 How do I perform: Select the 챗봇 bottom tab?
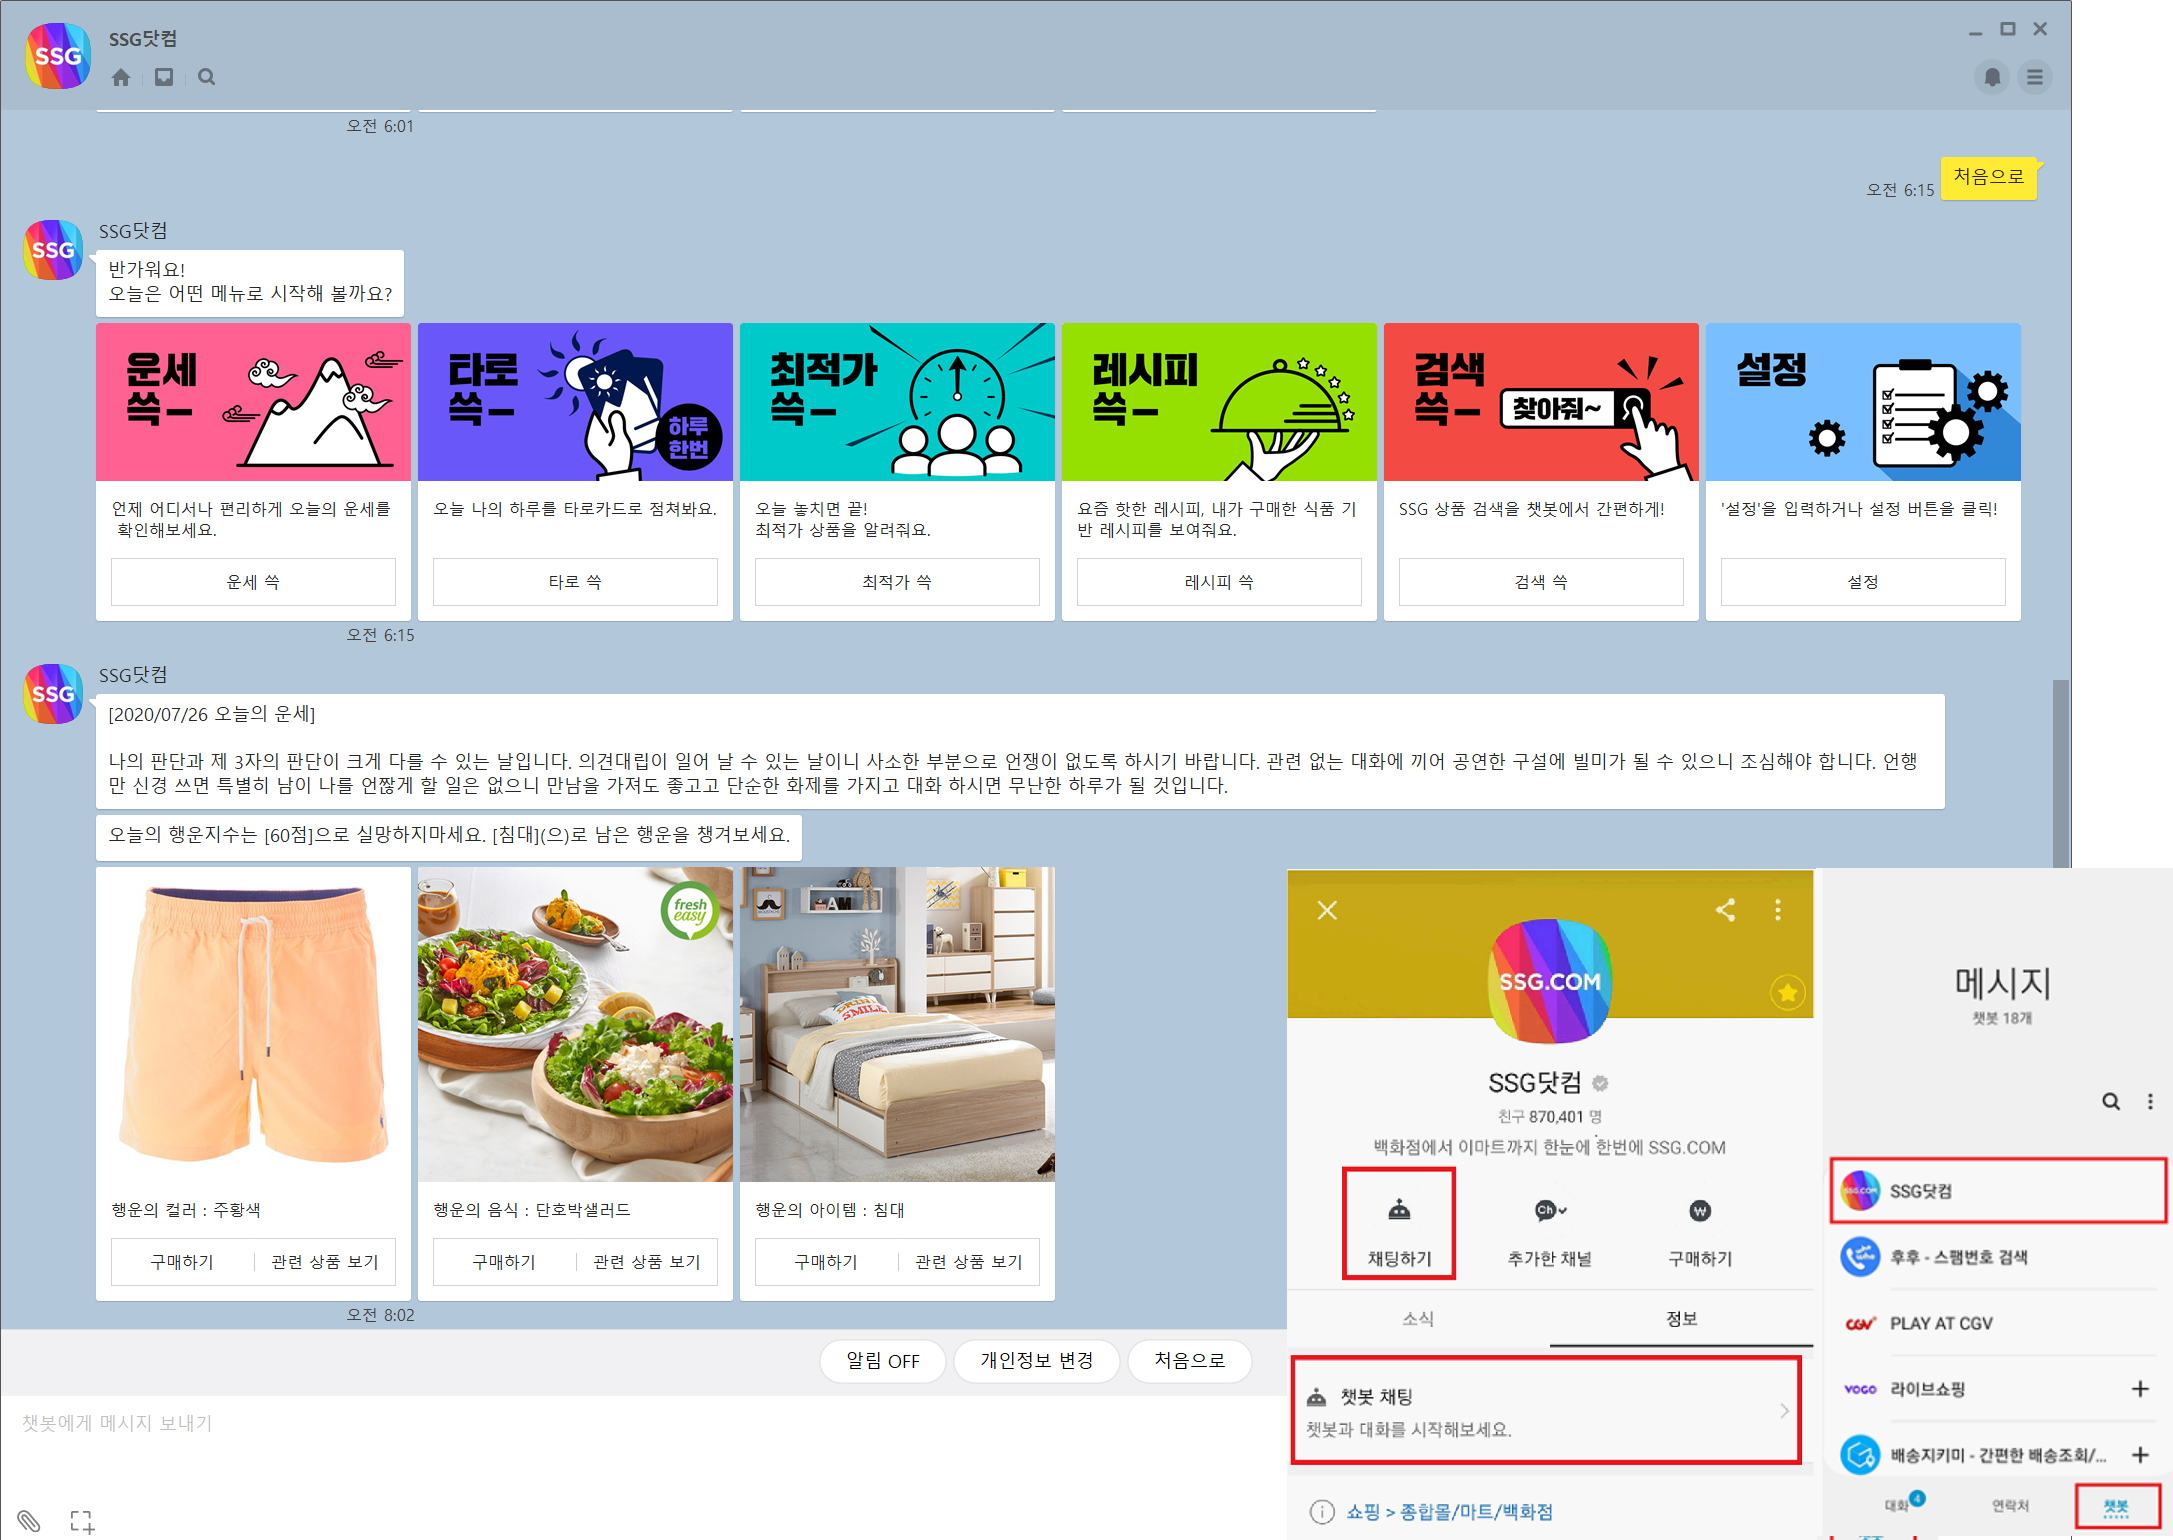[x=2116, y=1506]
